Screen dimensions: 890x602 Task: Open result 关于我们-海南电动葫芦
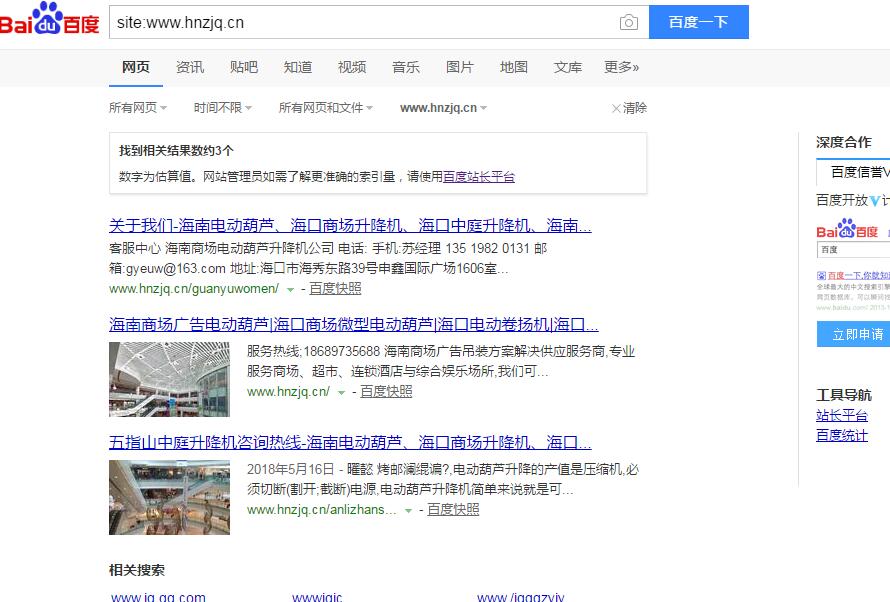point(350,226)
